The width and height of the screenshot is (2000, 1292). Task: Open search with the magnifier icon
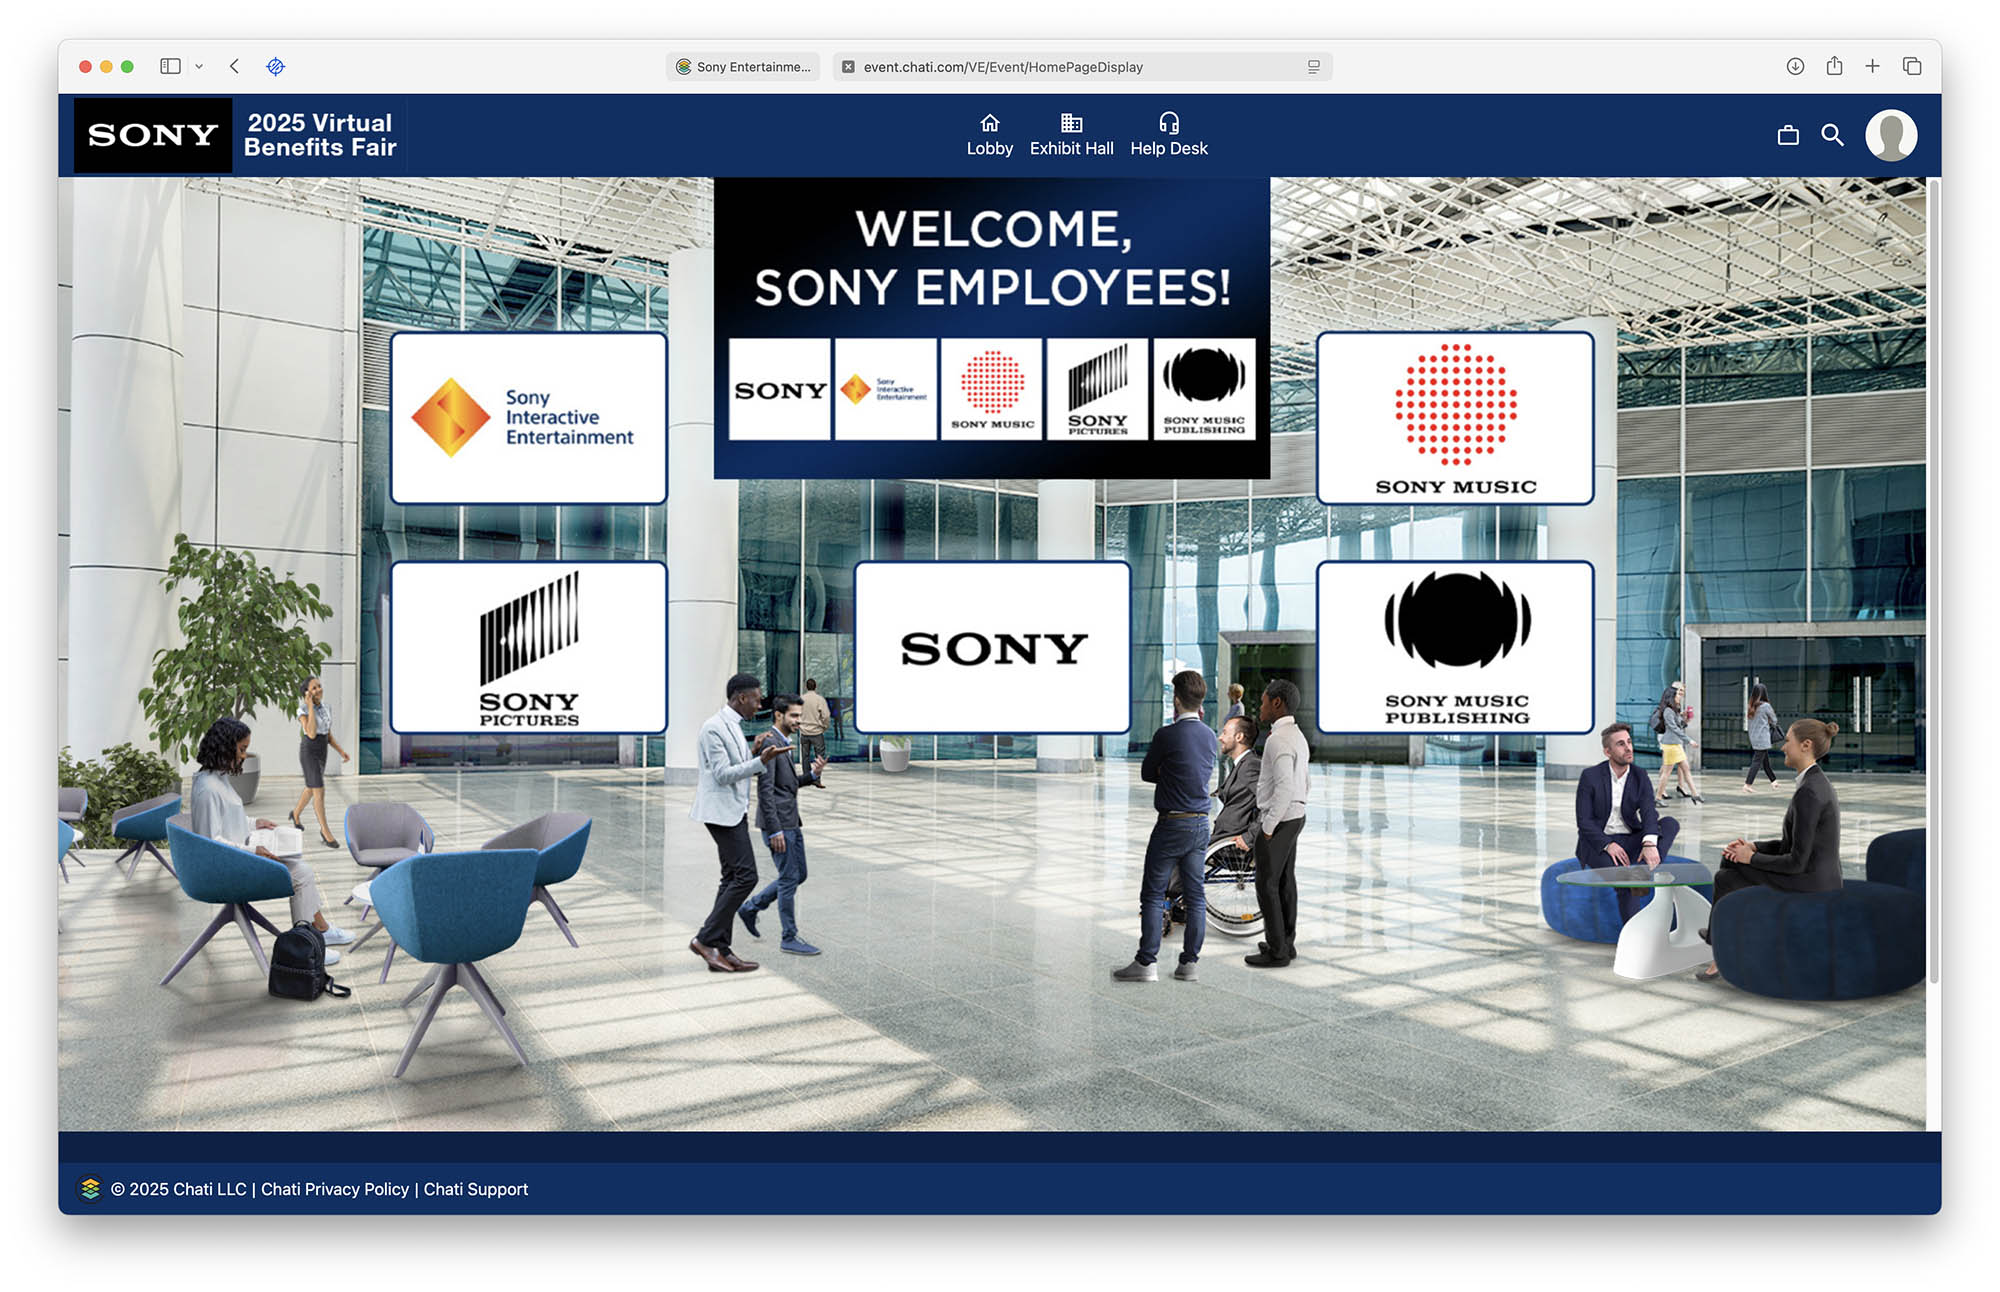click(1832, 135)
